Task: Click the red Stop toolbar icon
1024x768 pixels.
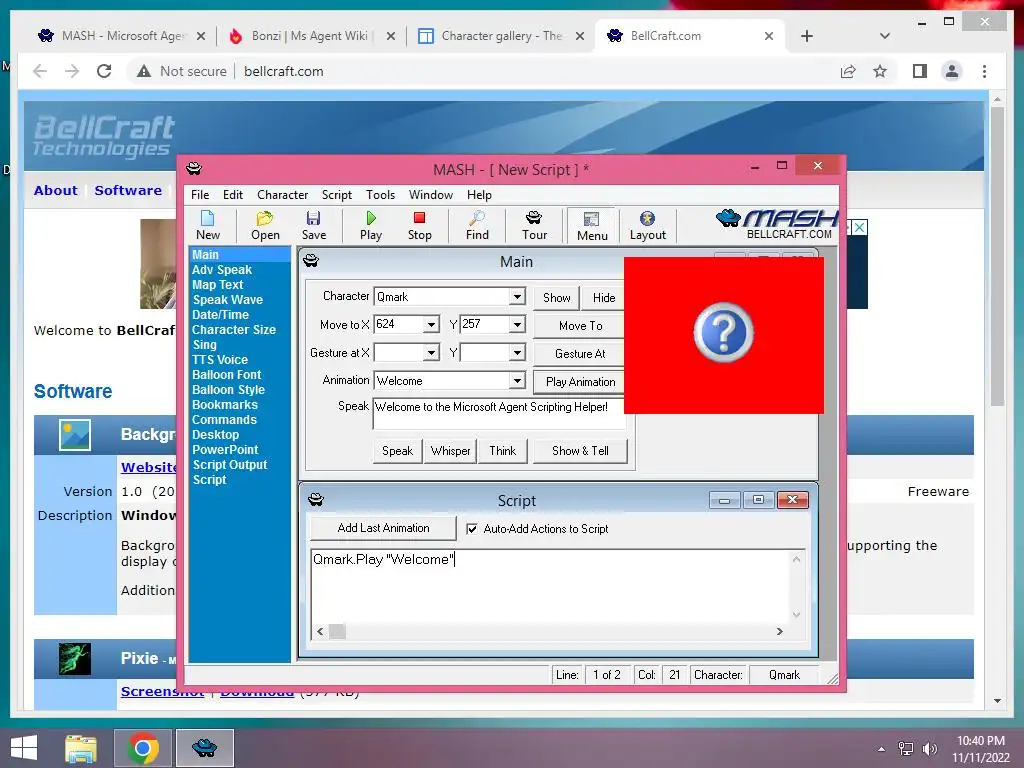Action: pos(419,225)
